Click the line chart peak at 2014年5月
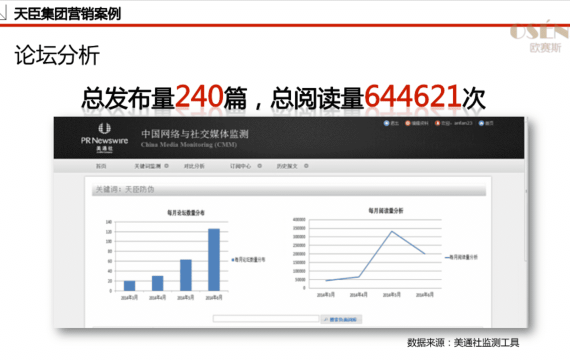Image resolution: width=570 pixels, height=360 pixels. tap(392, 231)
